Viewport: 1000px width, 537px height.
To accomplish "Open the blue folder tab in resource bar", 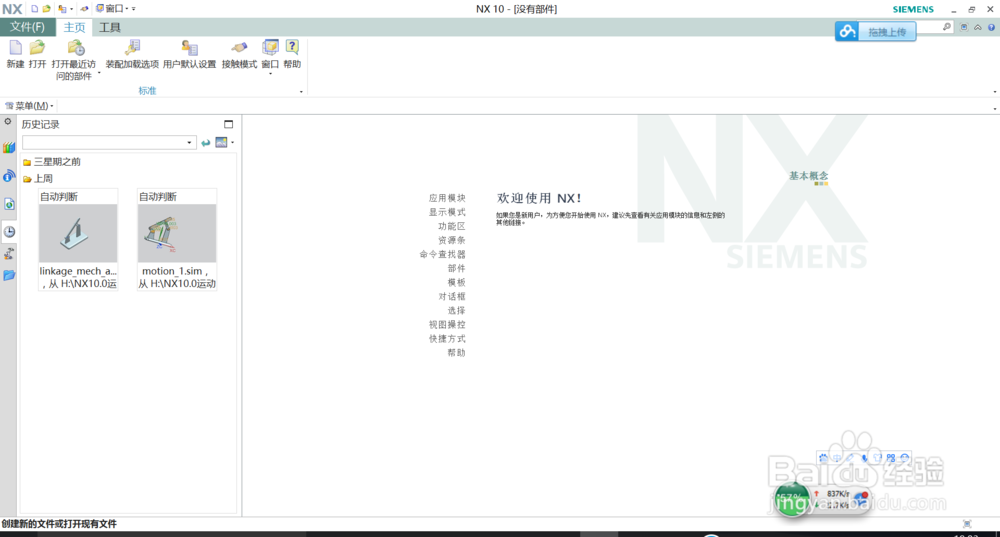I will 9,275.
